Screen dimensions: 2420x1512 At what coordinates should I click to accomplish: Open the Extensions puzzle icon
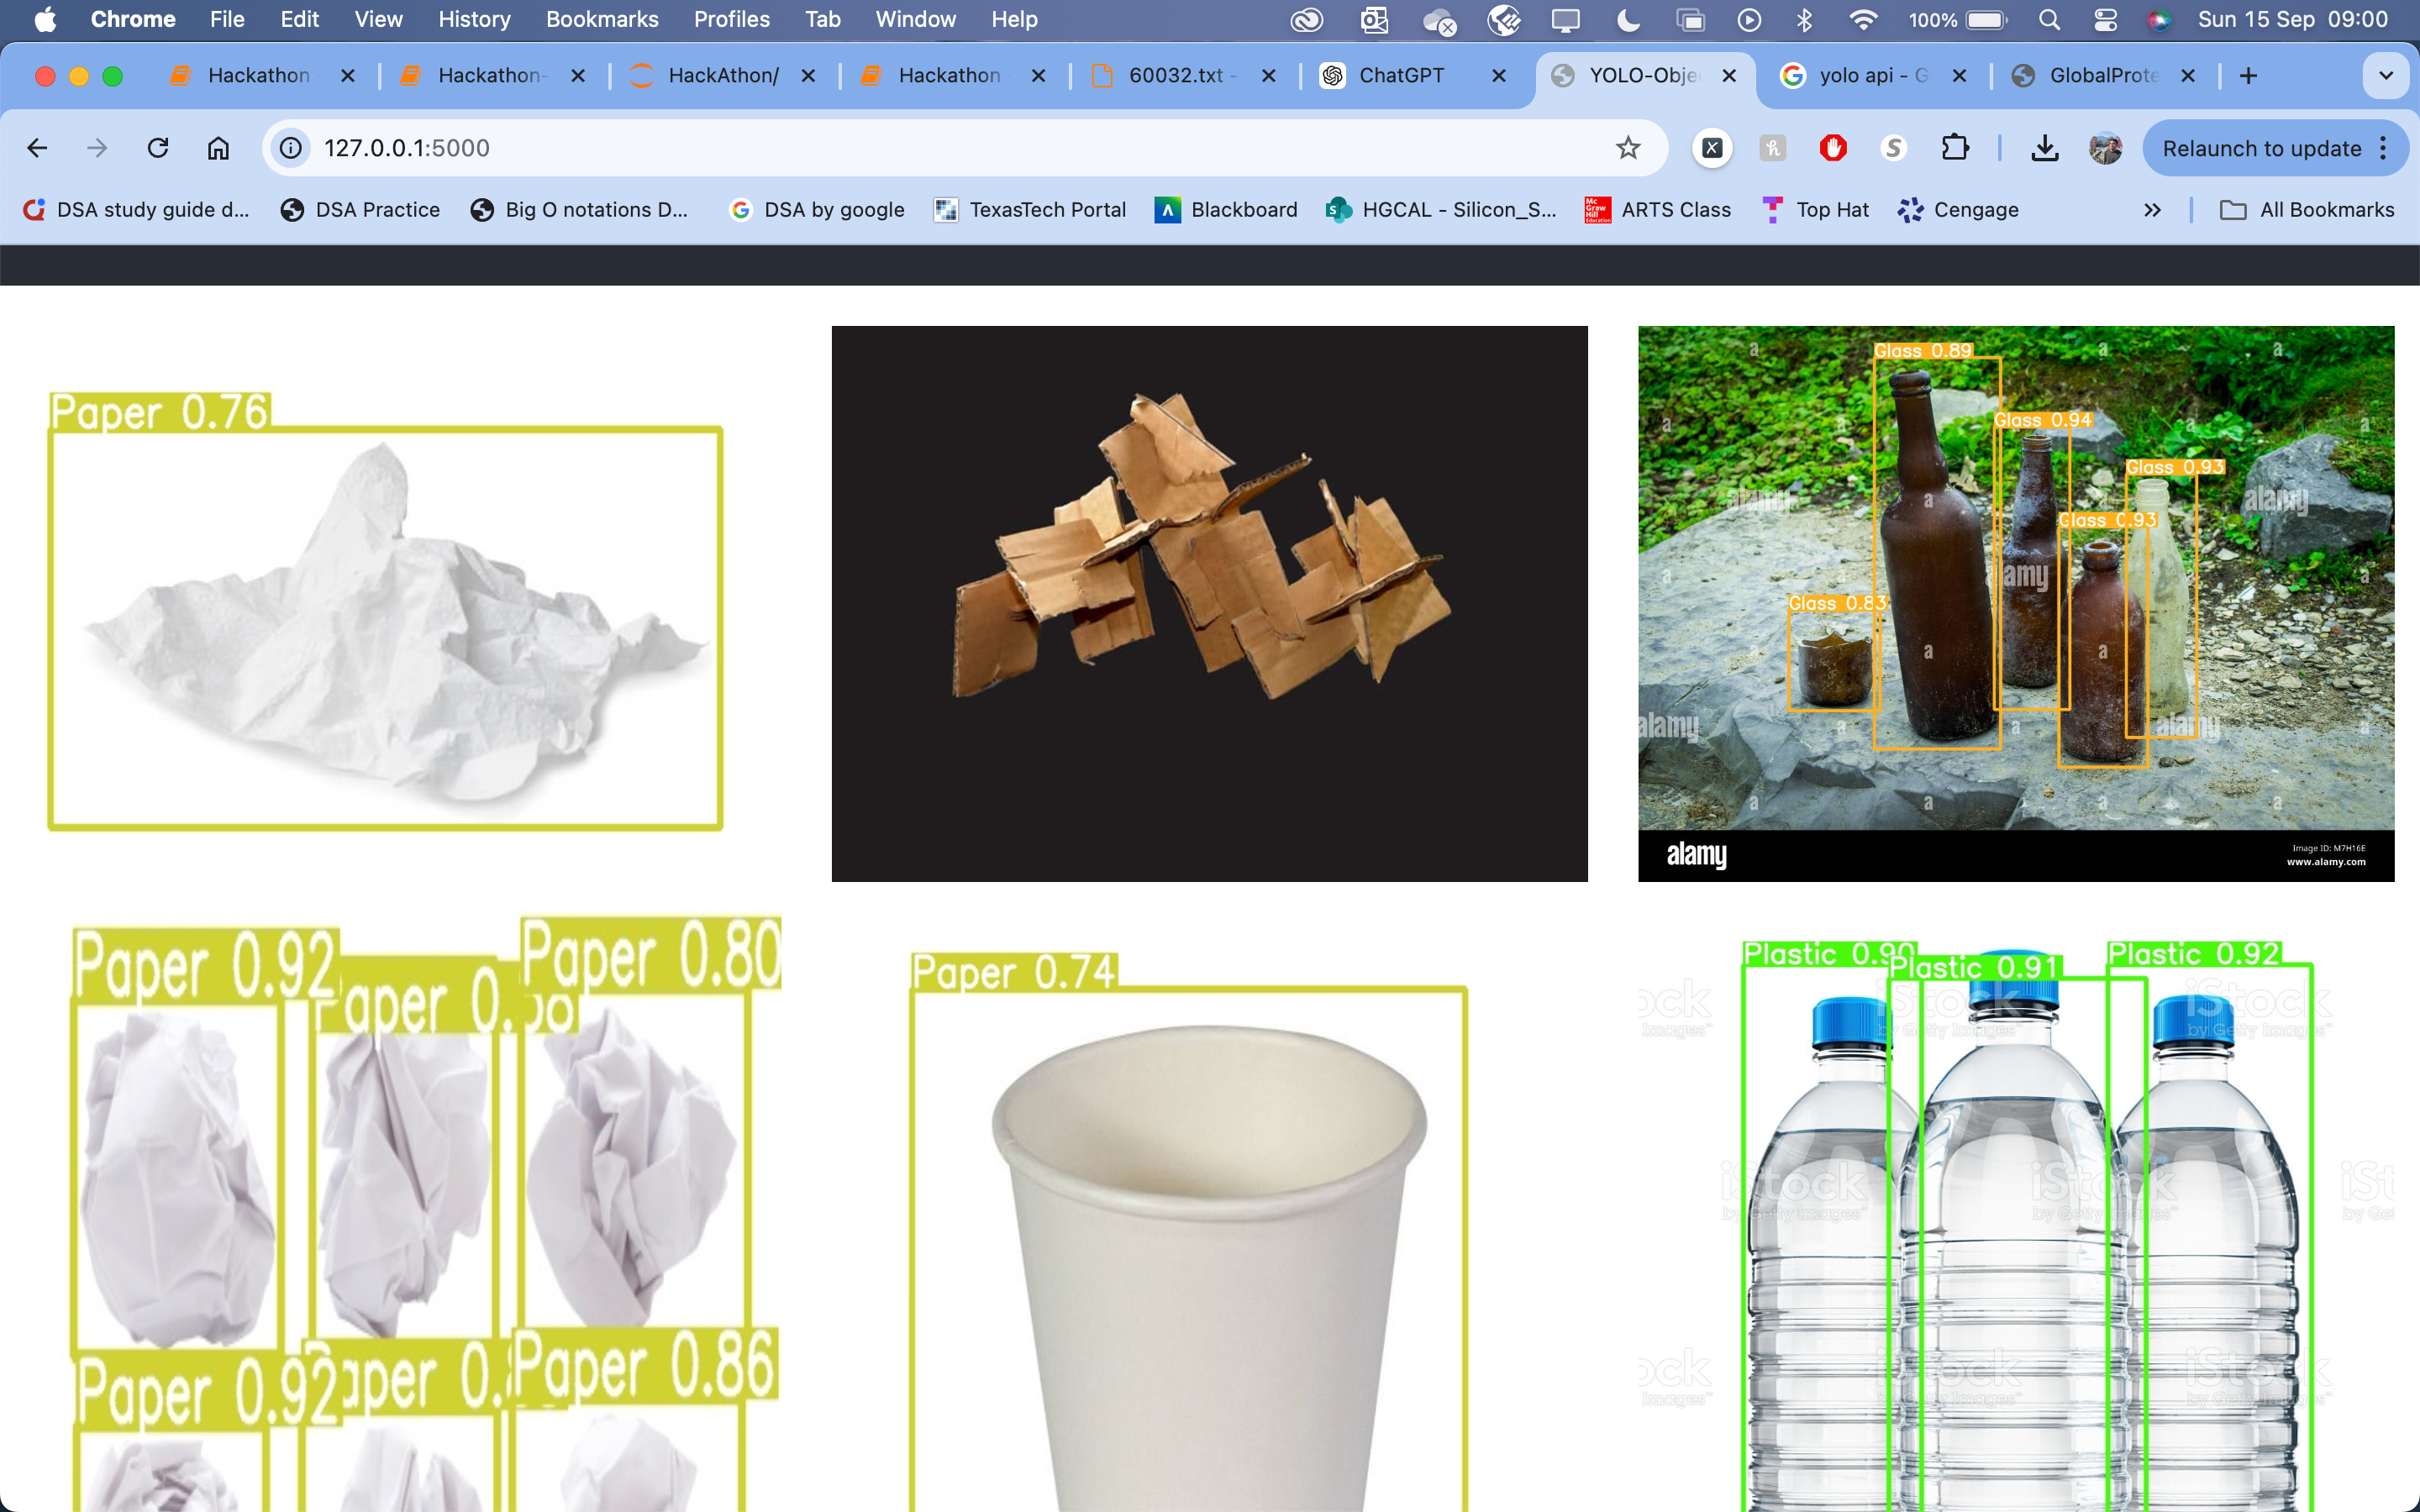[x=1954, y=148]
